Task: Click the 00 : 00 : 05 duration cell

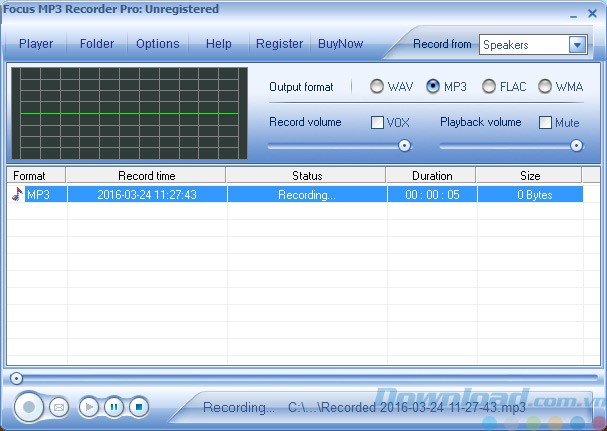Action: click(x=432, y=194)
